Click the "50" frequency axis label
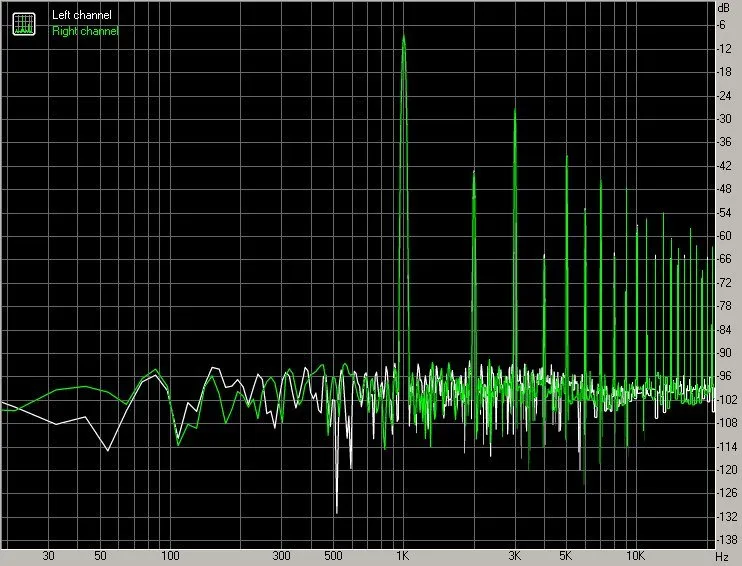742x566 pixels. coord(100,556)
